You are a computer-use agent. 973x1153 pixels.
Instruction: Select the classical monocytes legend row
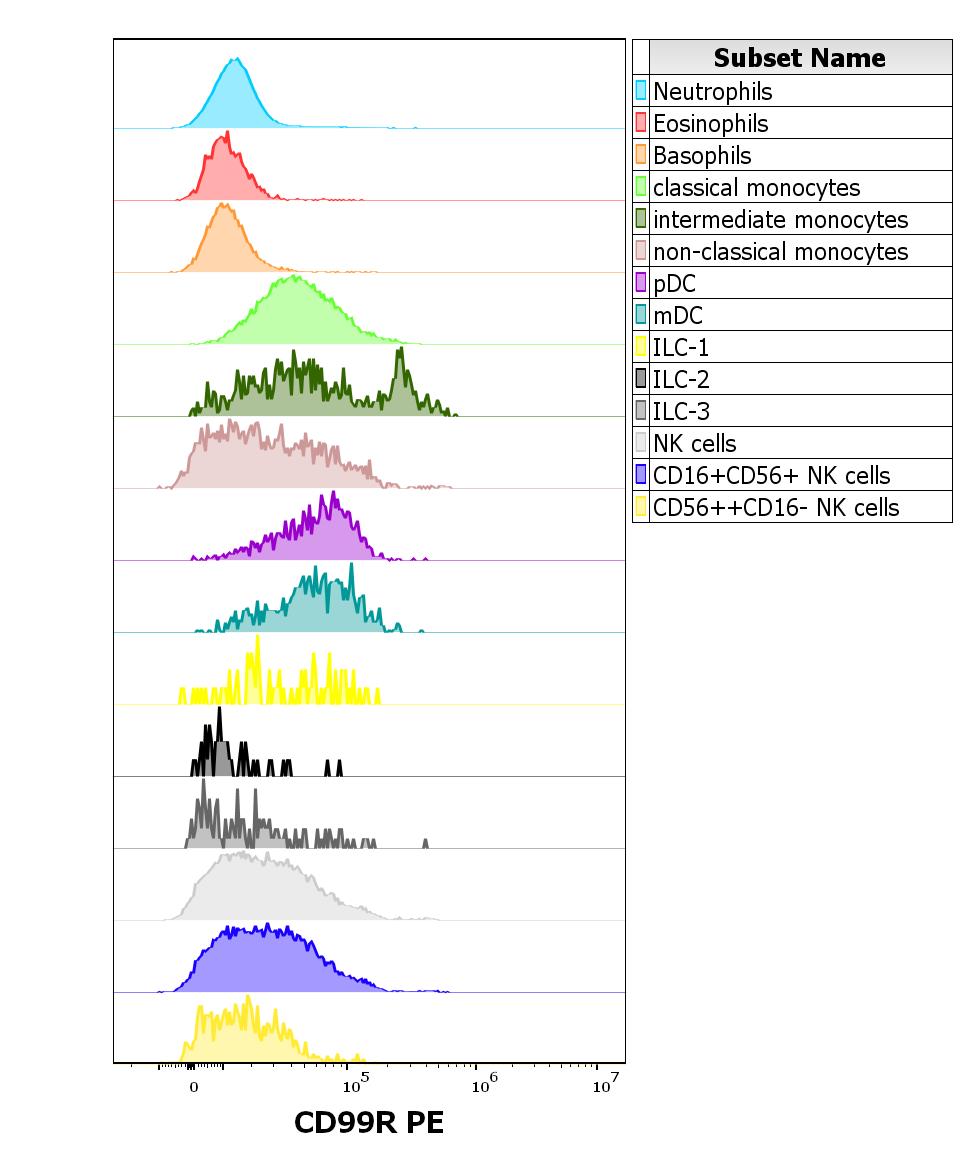point(792,187)
